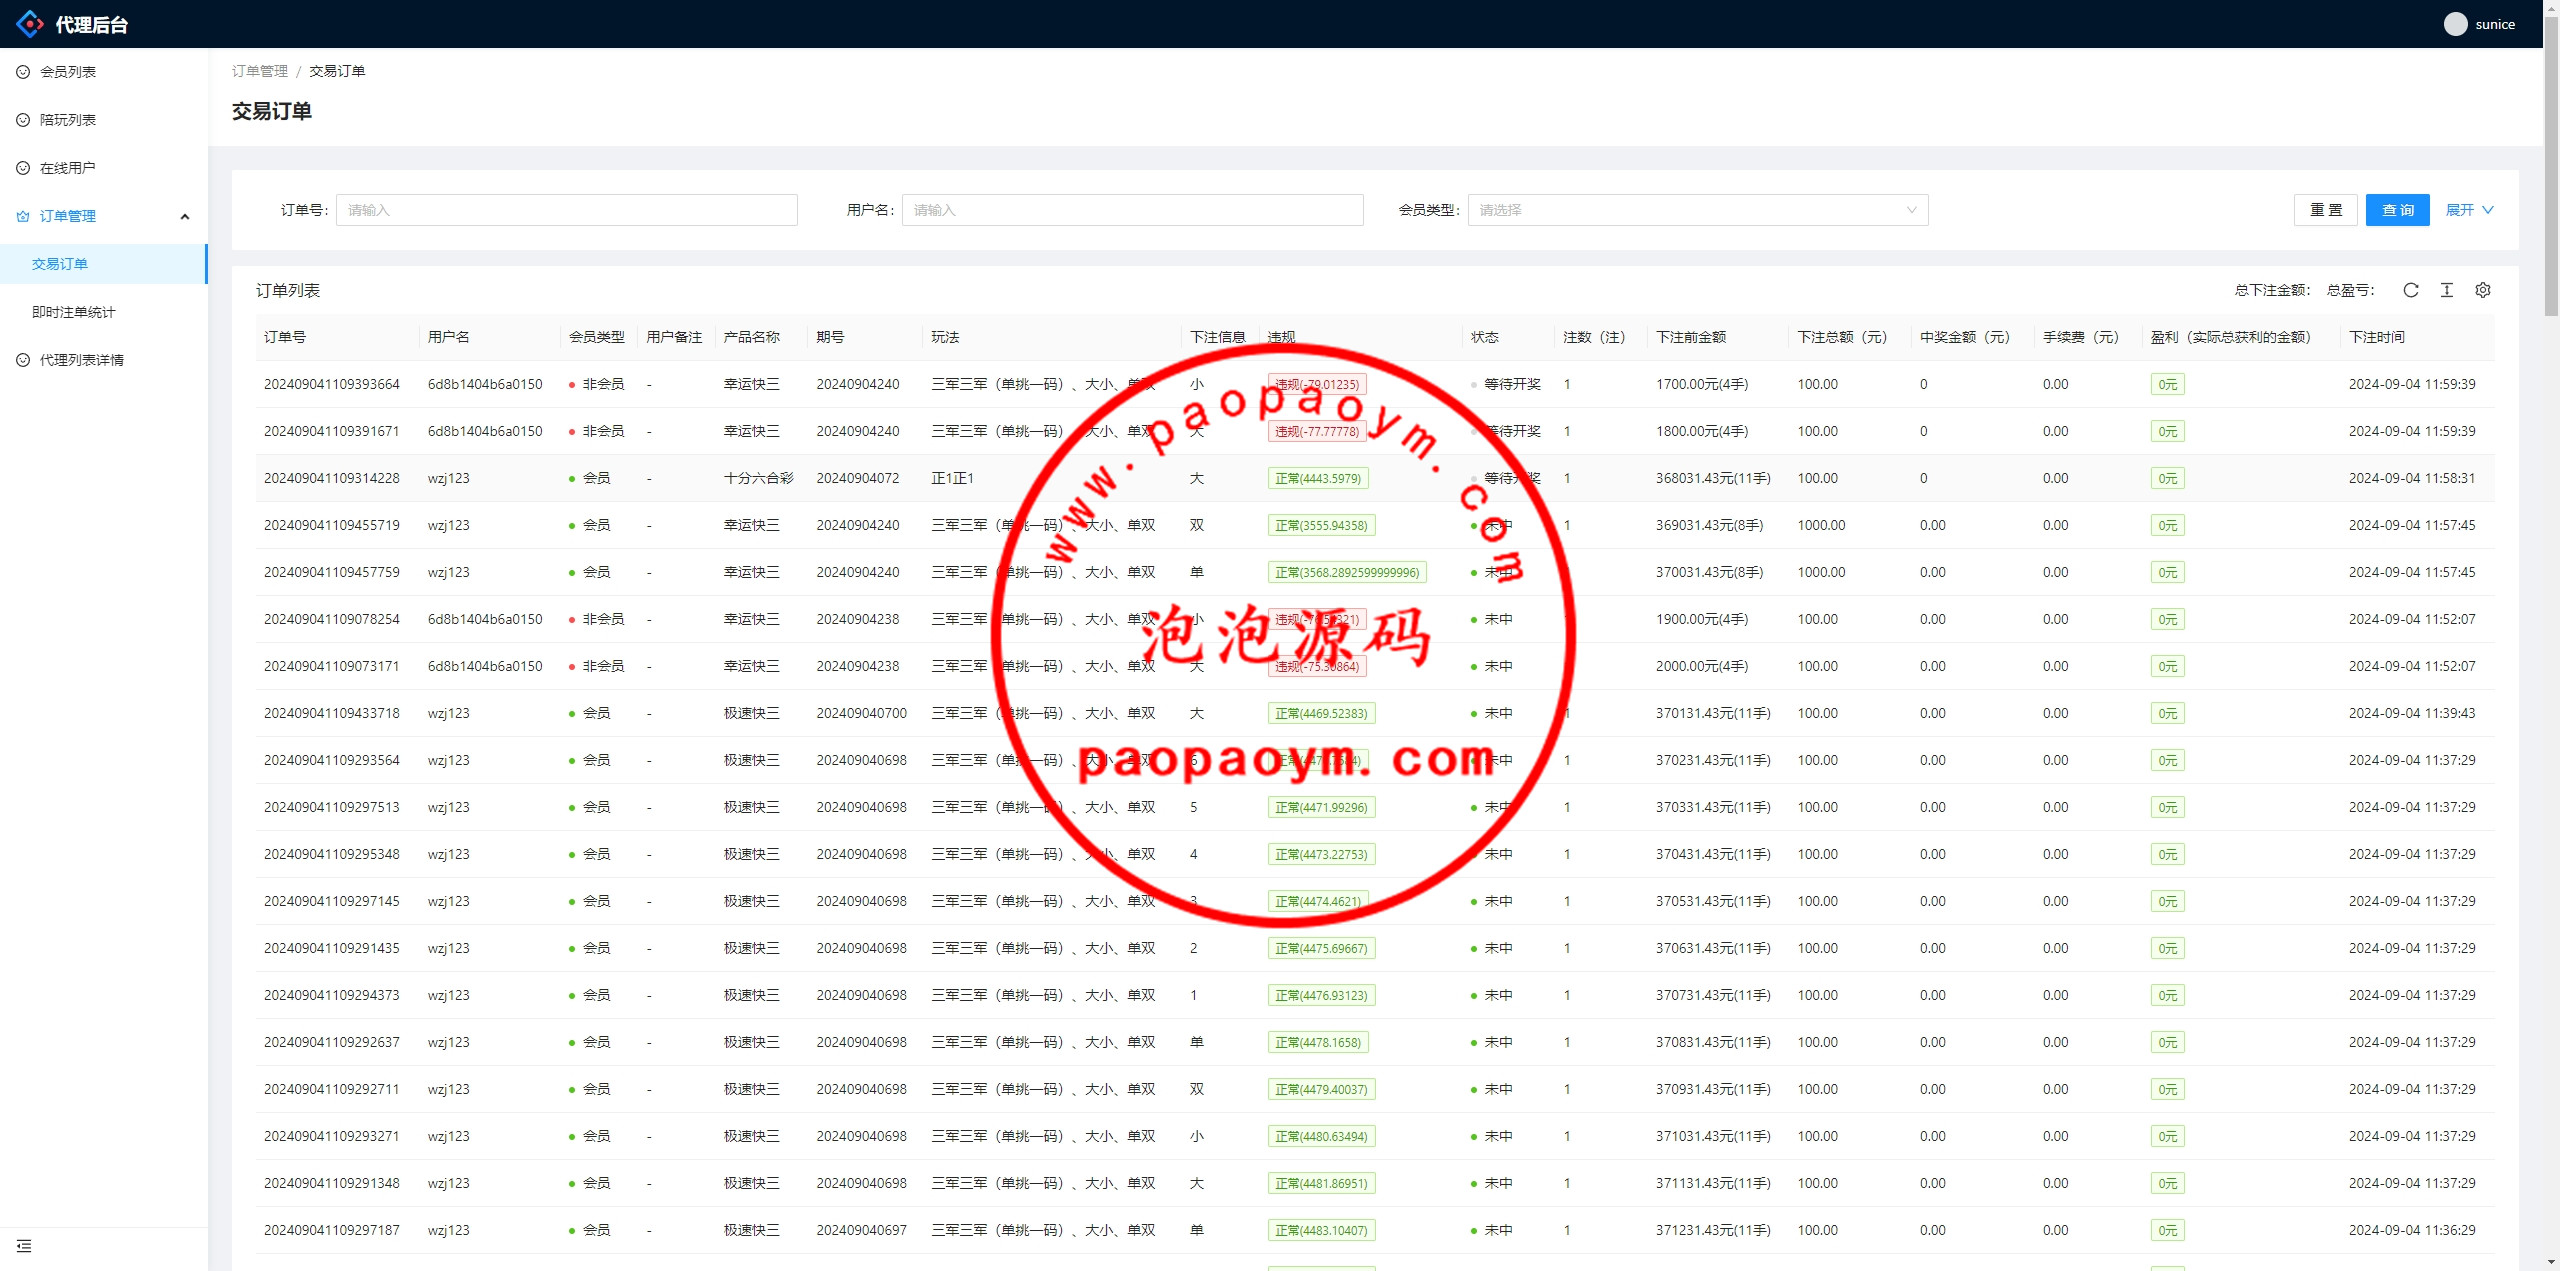The width and height of the screenshot is (2560, 1271).
Task: Click 1700.00元(4手) amount cell
Action: (1702, 384)
